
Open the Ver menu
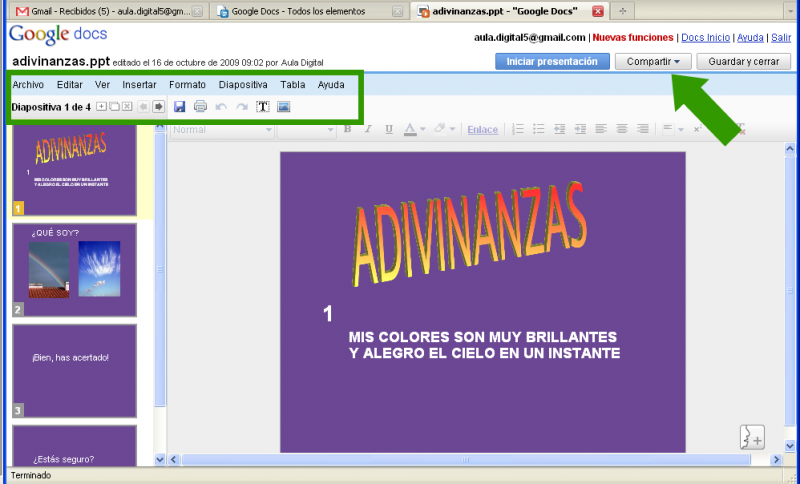tap(102, 85)
